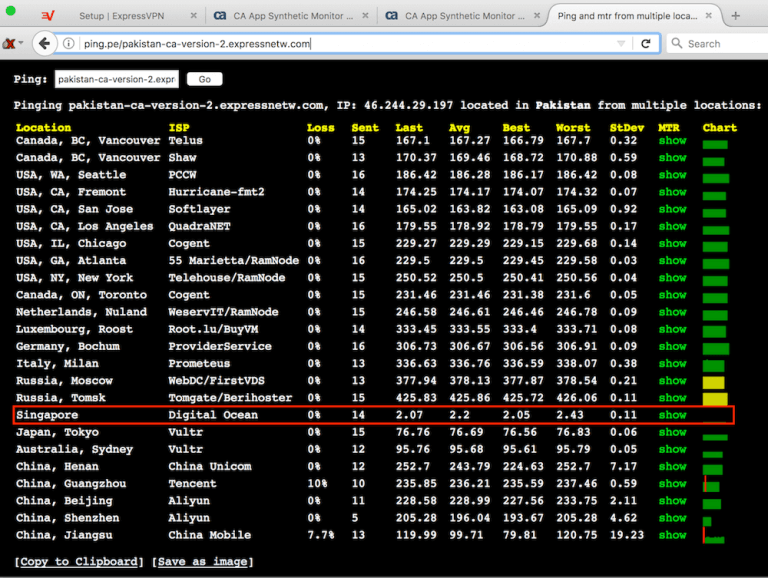Show MTR for Atlanta RamNode row
This screenshot has height=578, width=768.
pos(672,261)
